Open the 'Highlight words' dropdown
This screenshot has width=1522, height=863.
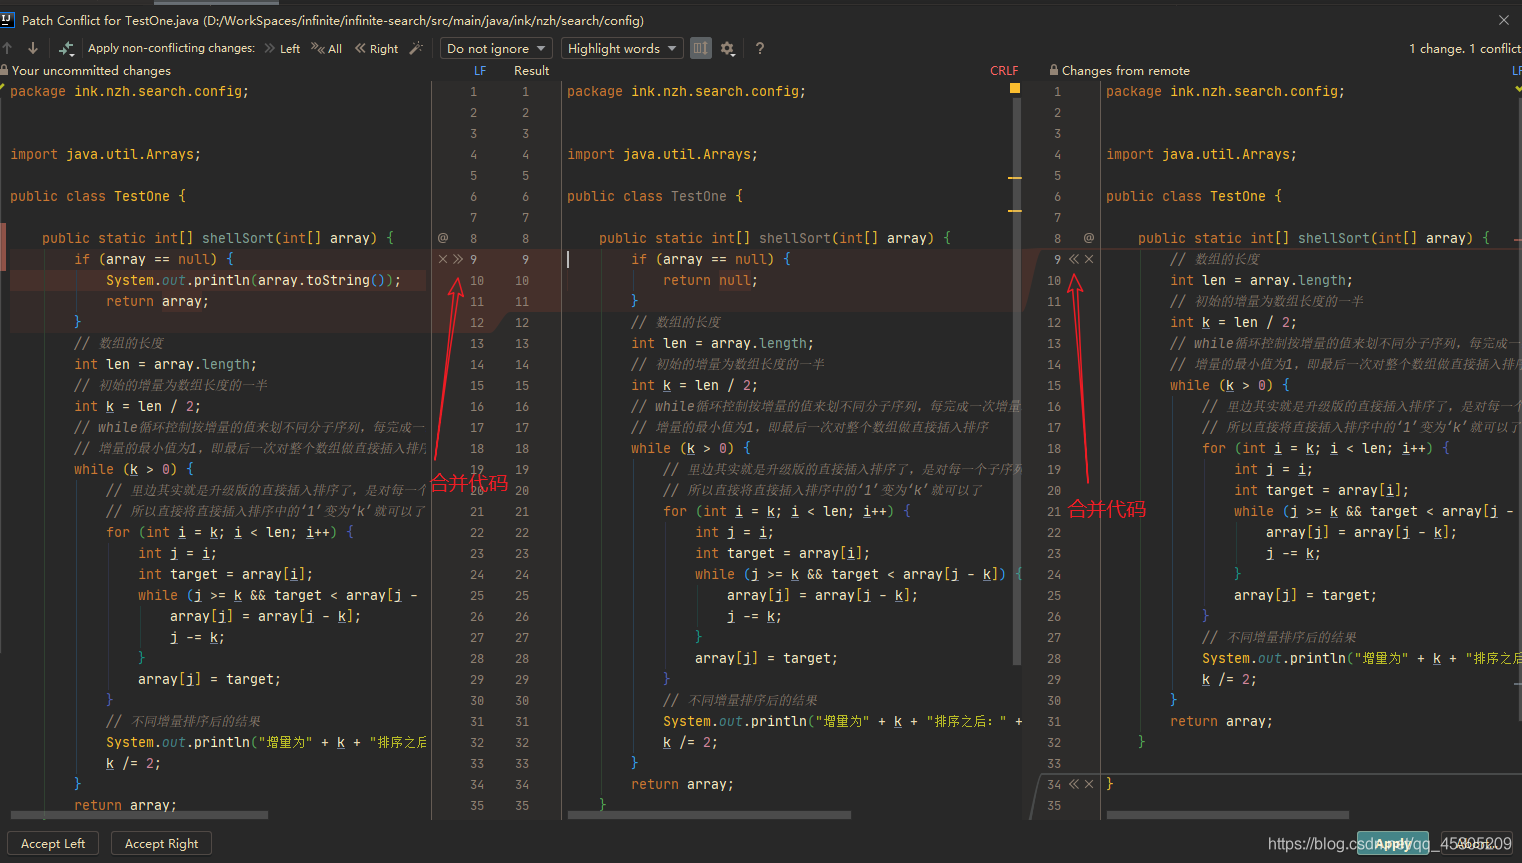coord(621,48)
